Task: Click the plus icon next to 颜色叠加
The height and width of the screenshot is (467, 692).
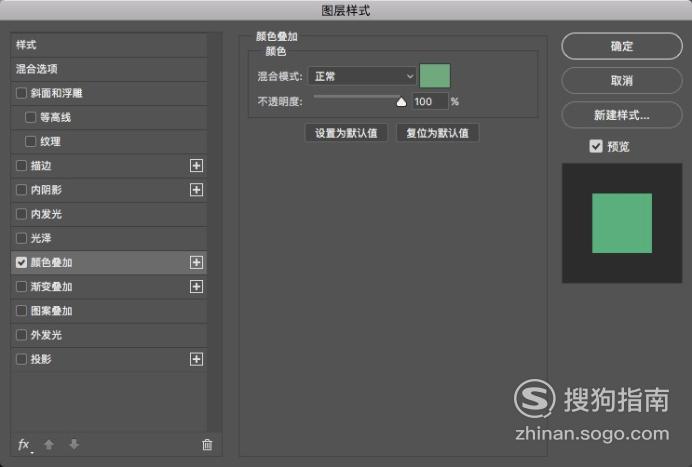Action: click(x=196, y=263)
